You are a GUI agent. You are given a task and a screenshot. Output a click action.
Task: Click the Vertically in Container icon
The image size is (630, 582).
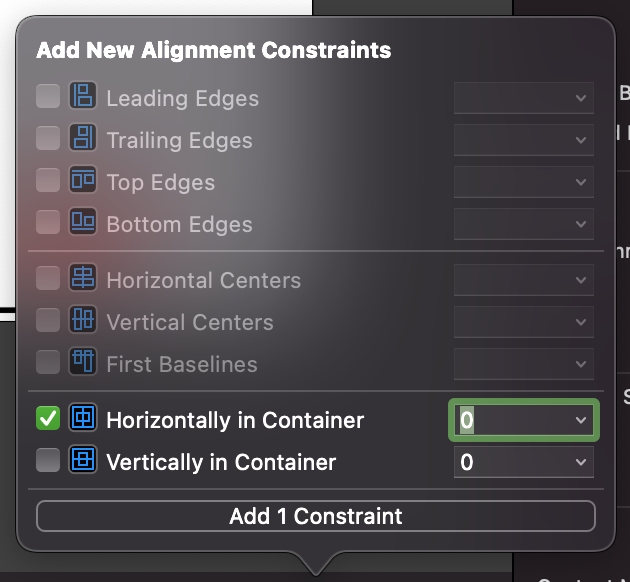pyautogui.click(x=81, y=461)
